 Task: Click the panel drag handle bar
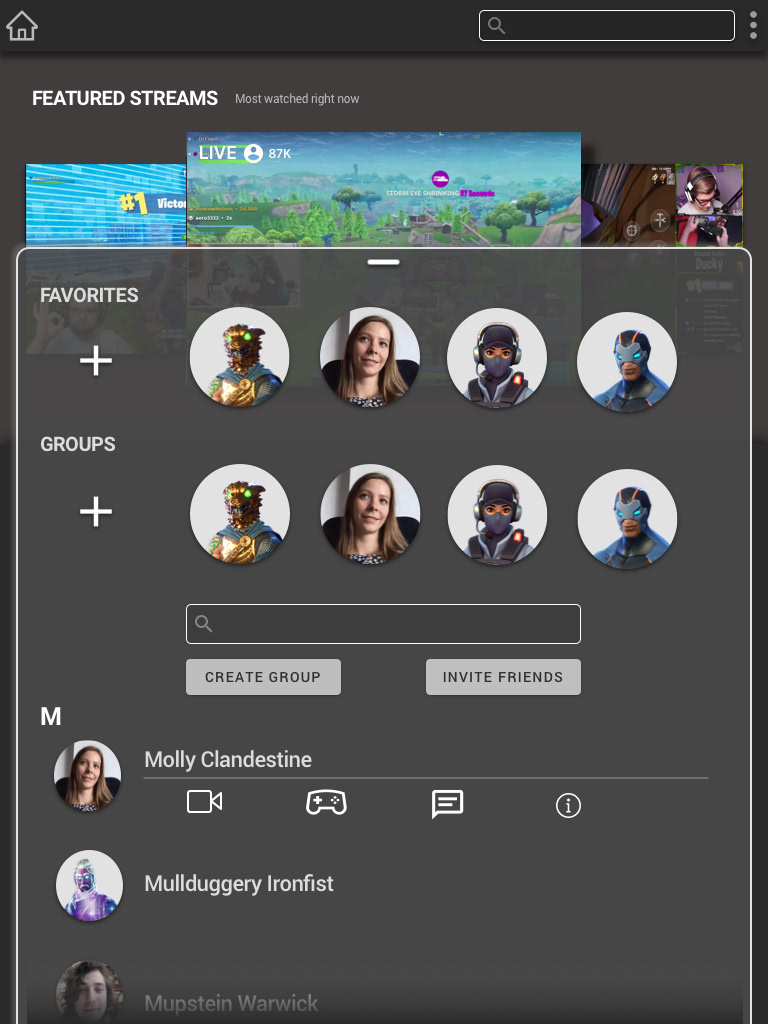coord(383,262)
